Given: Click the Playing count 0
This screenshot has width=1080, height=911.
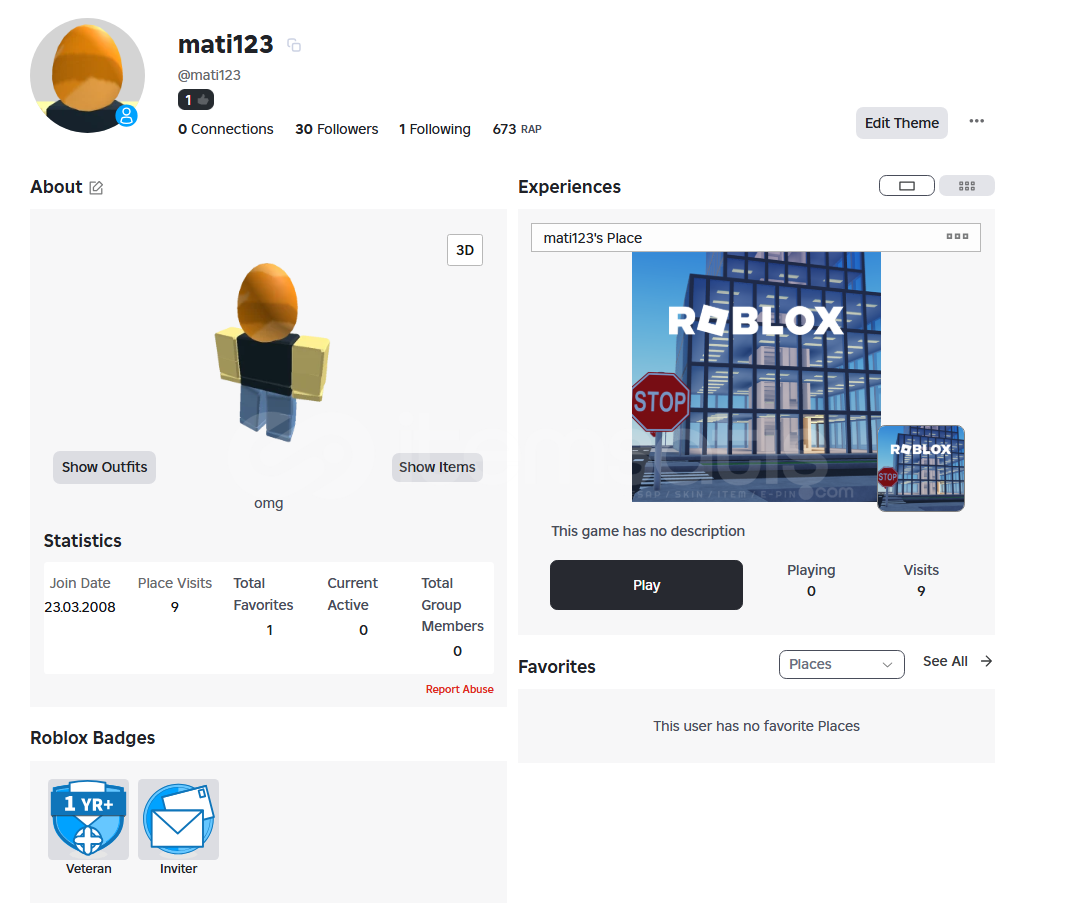Looking at the screenshot, I should pyautogui.click(x=811, y=591).
